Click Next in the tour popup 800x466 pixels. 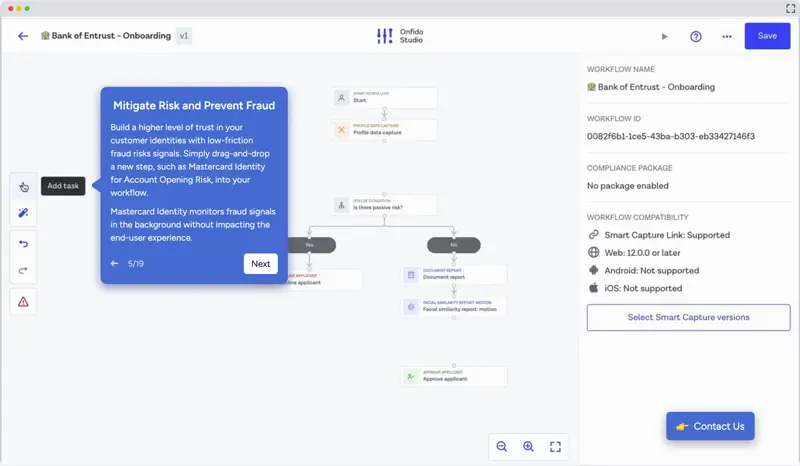click(x=260, y=263)
